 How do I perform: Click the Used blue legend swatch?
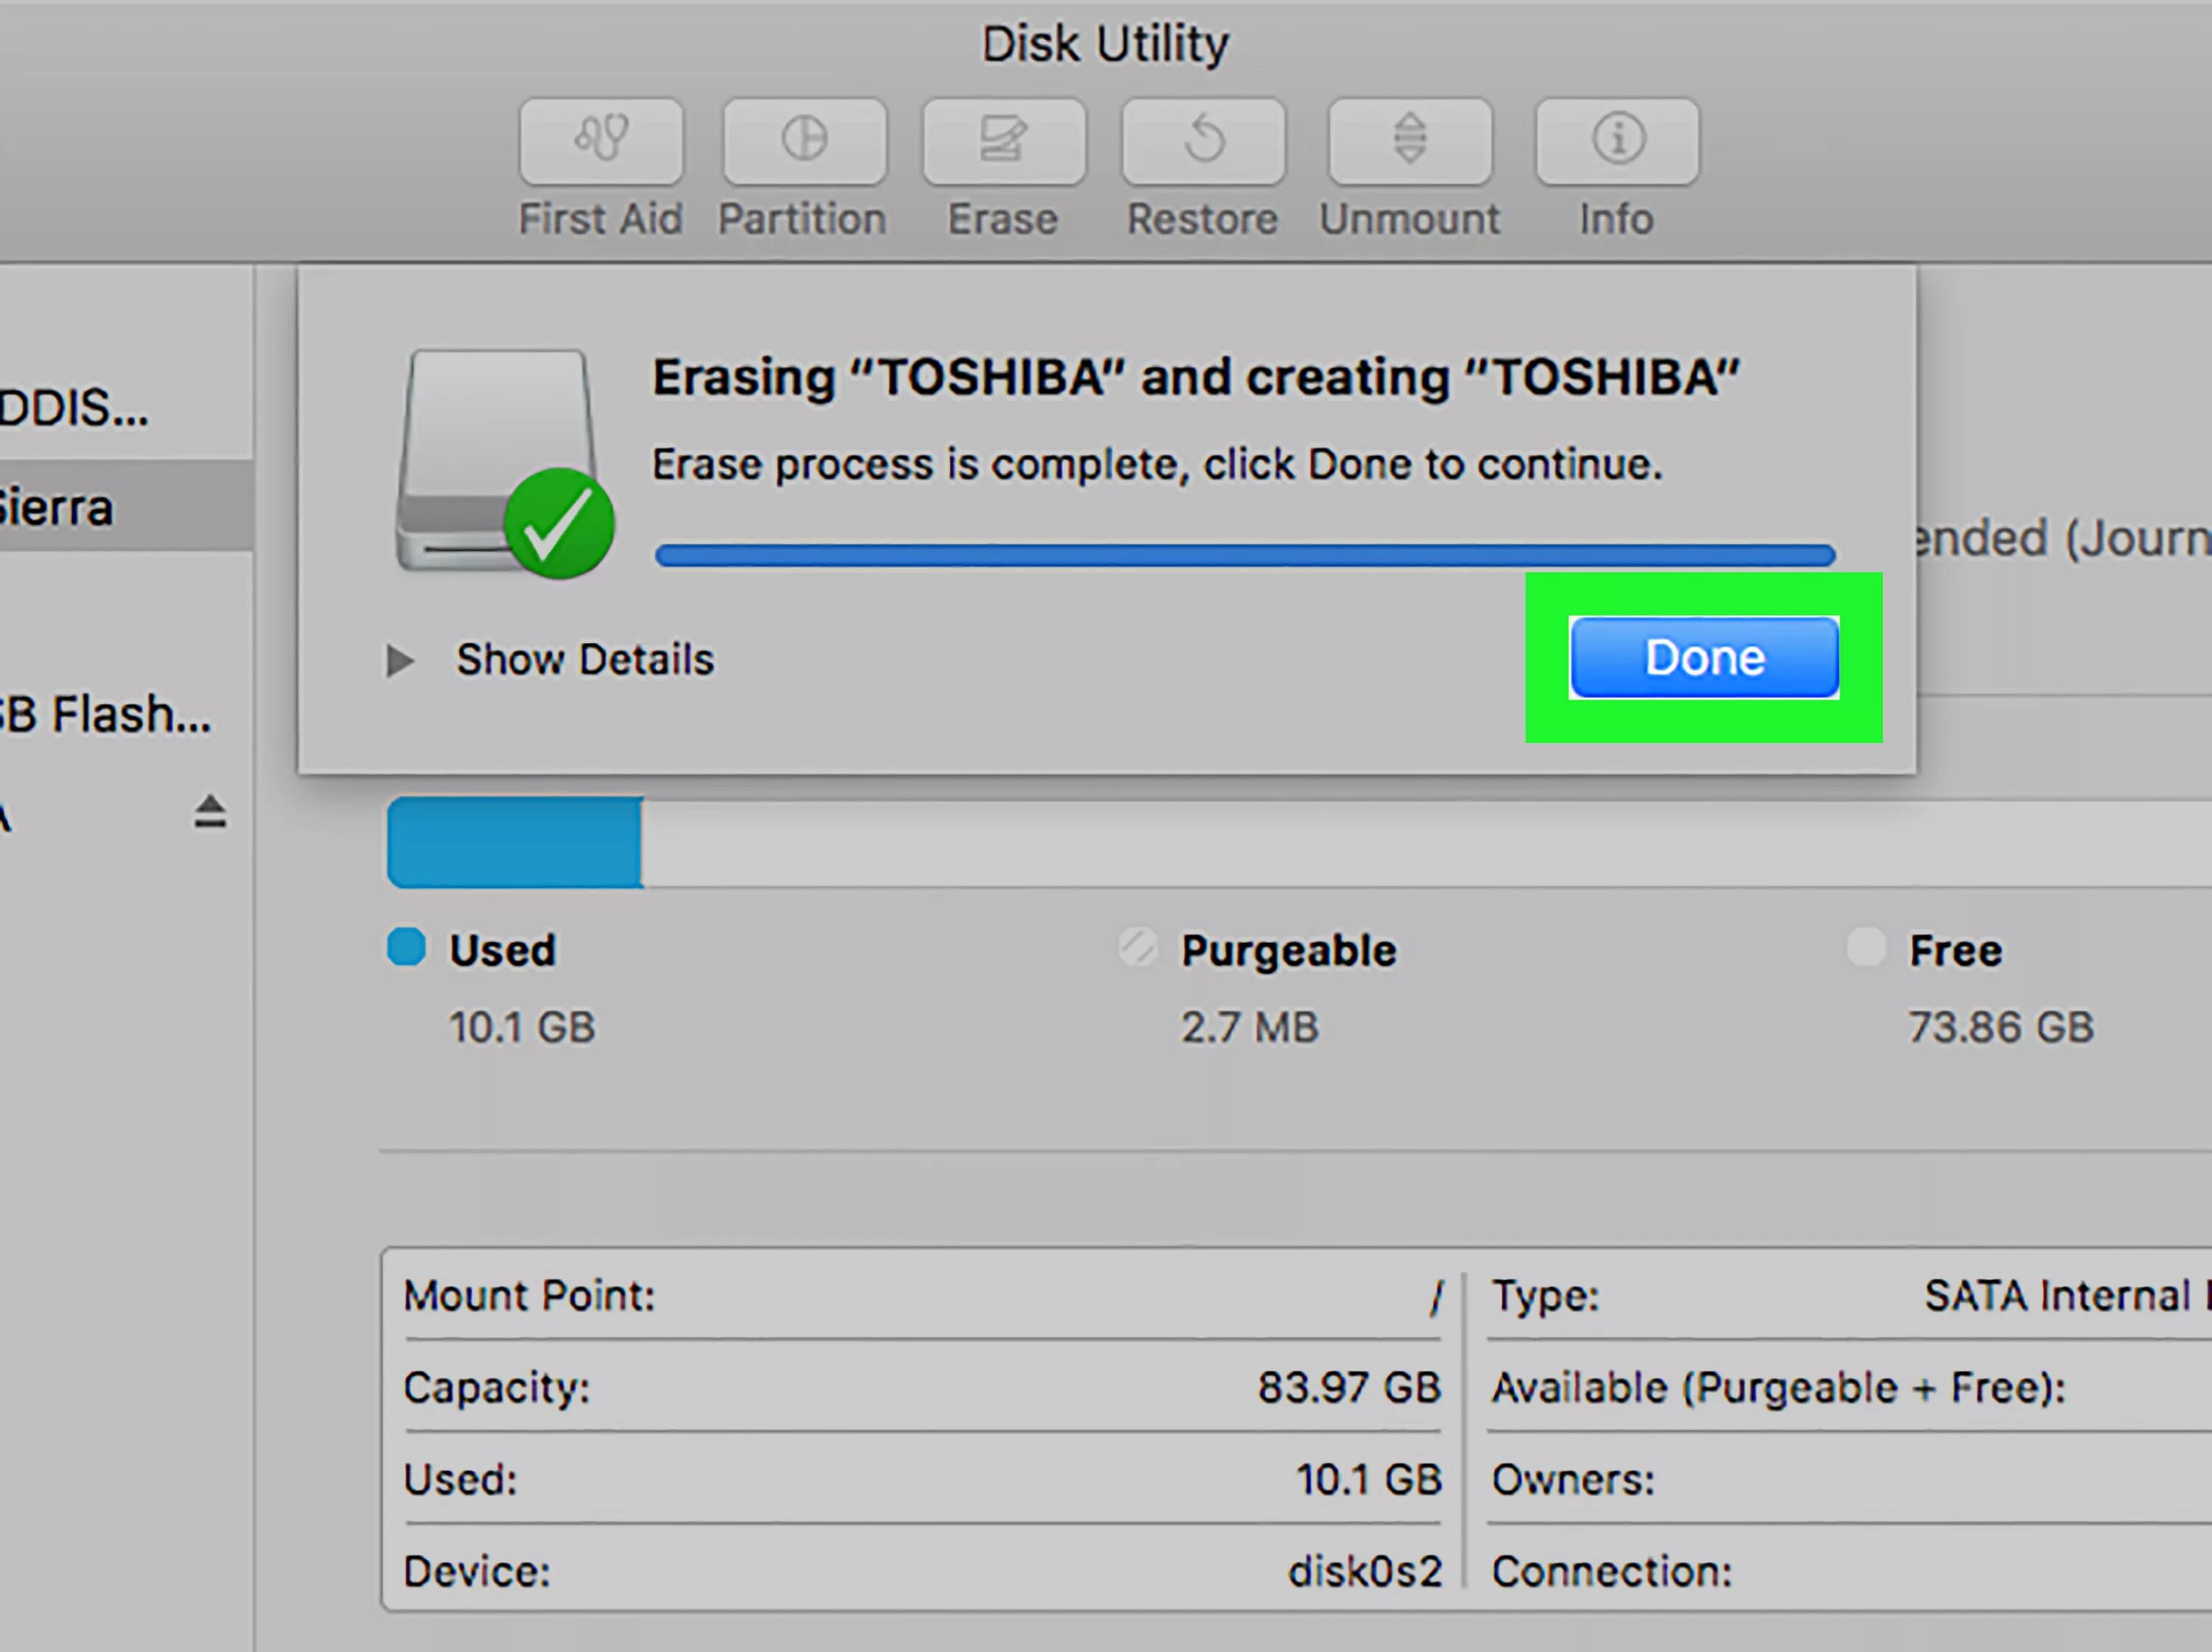click(406, 947)
